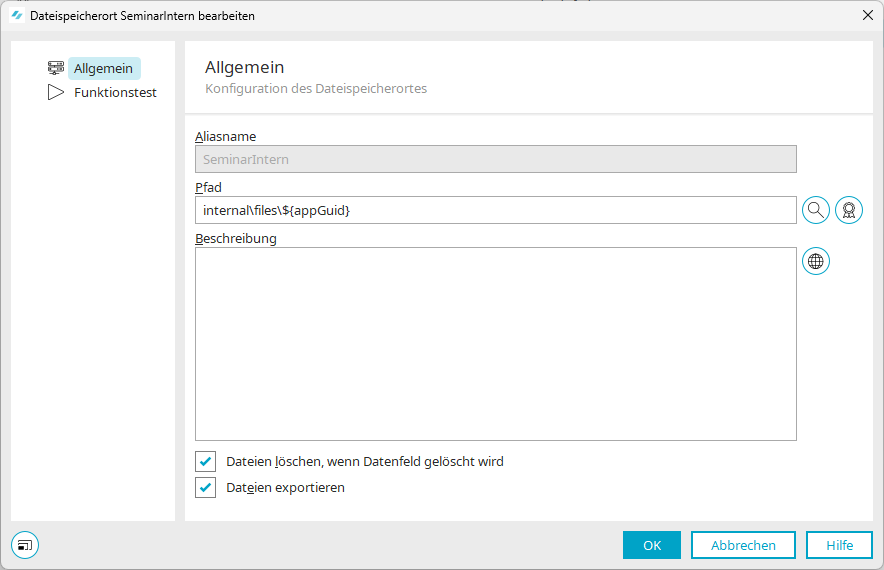884x570 pixels.
Task: Select the Allgemein entry in the sidebar
Action: pos(103,68)
